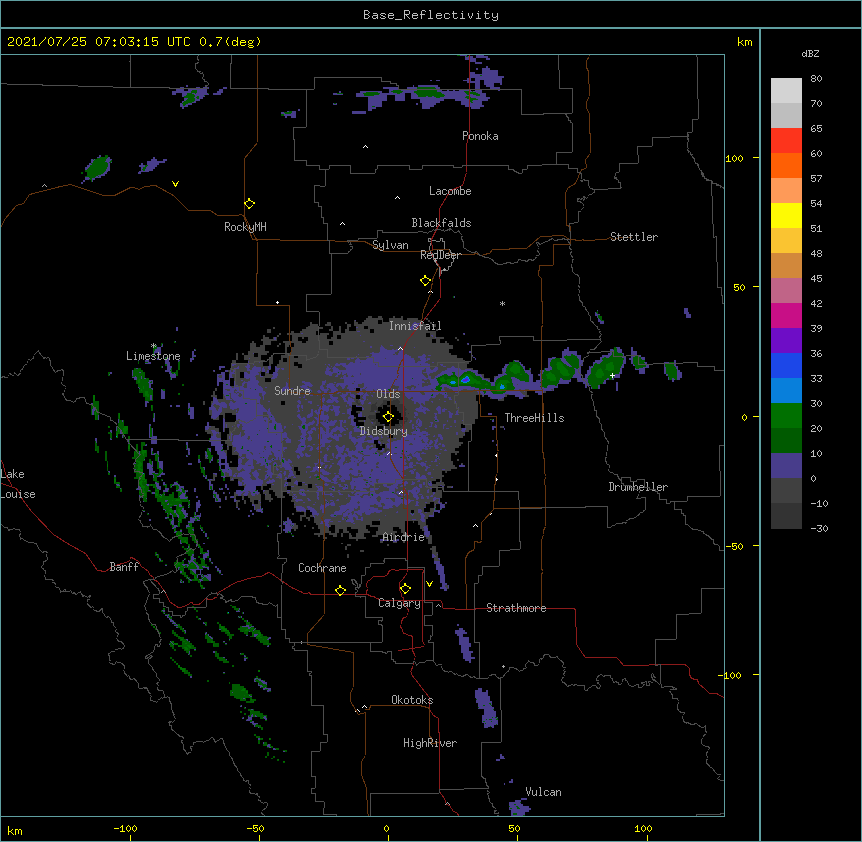Image resolution: width=862 pixels, height=842 pixels.
Task: Click the Olds town label
Action: tap(388, 394)
